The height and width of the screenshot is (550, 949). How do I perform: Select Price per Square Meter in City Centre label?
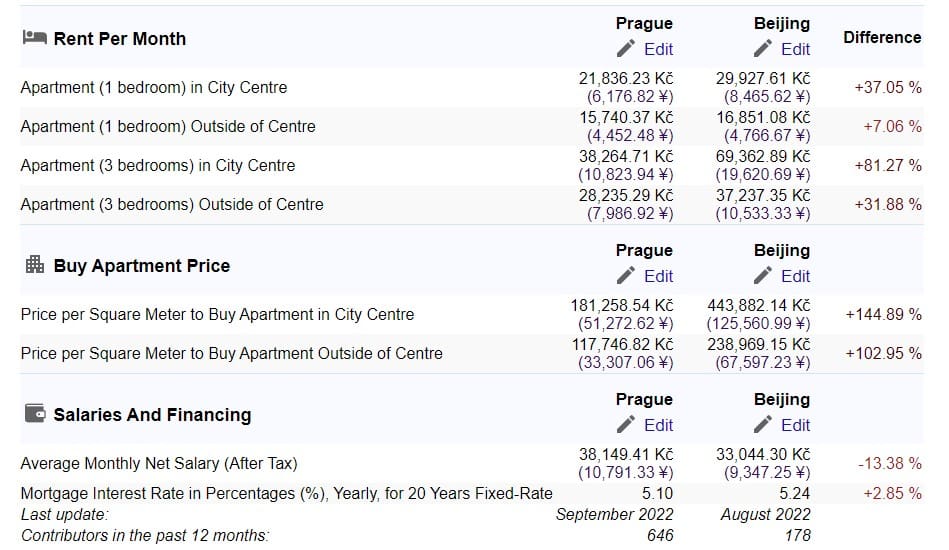point(217,314)
